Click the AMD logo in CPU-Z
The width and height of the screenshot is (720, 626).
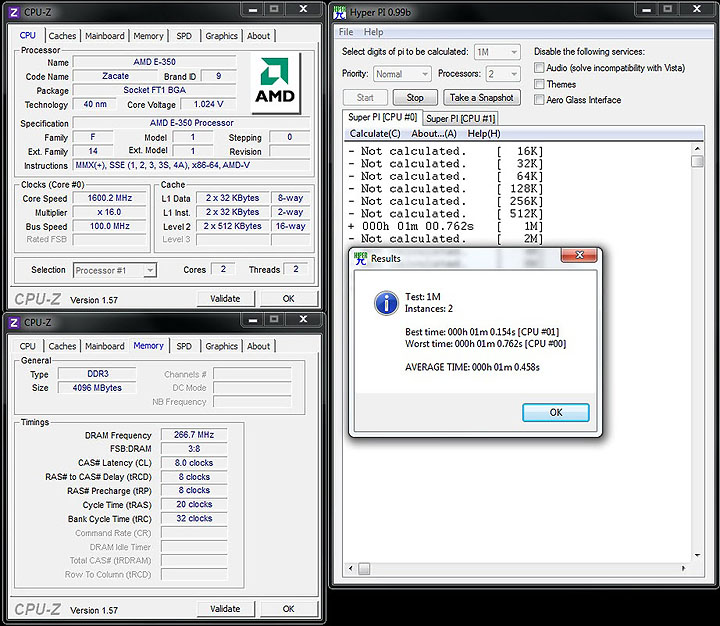tap(275, 82)
